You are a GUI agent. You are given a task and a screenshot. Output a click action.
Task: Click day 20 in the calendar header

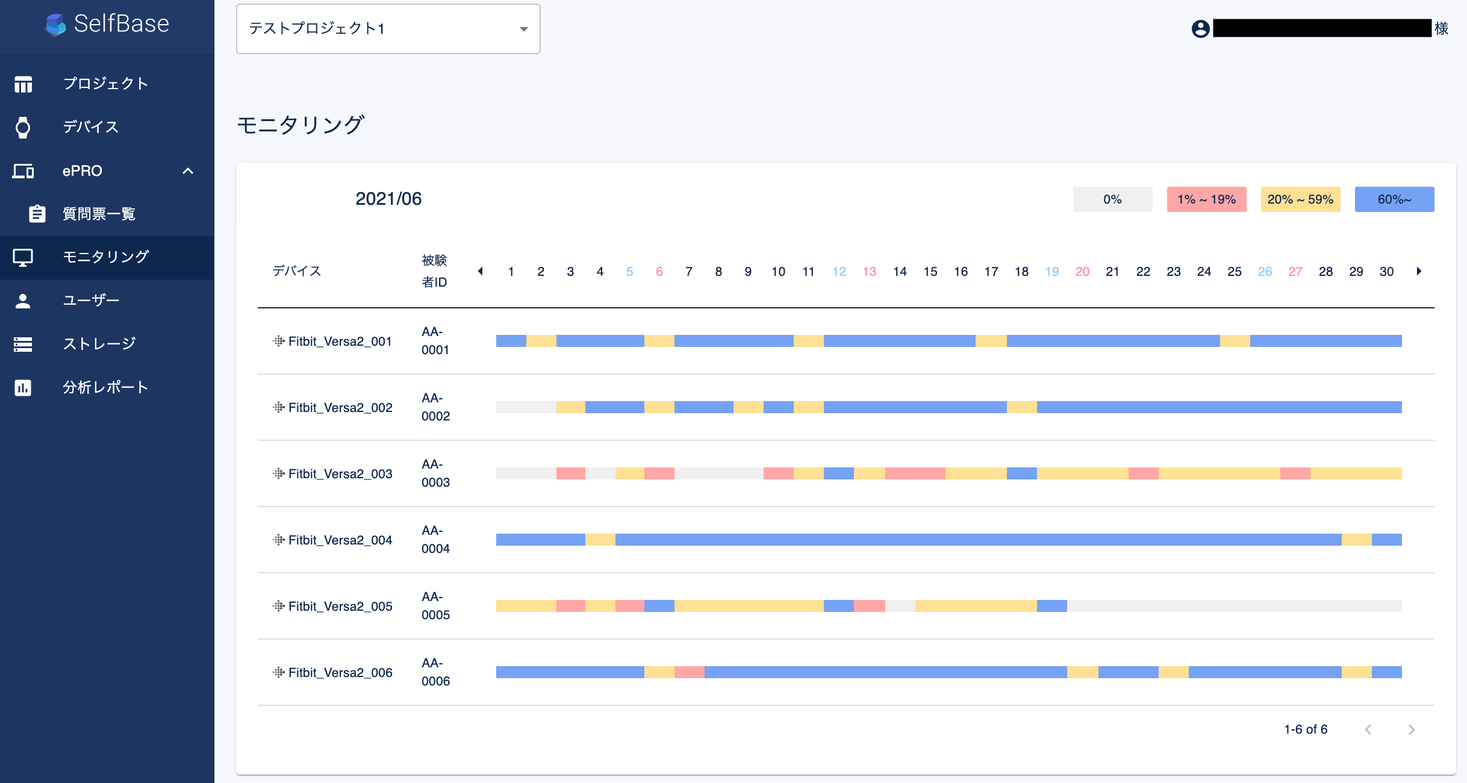1082,271
